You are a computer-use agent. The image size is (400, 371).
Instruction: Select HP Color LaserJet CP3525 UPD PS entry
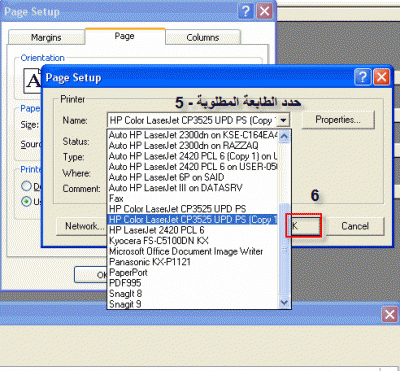[x=193, y=209]
